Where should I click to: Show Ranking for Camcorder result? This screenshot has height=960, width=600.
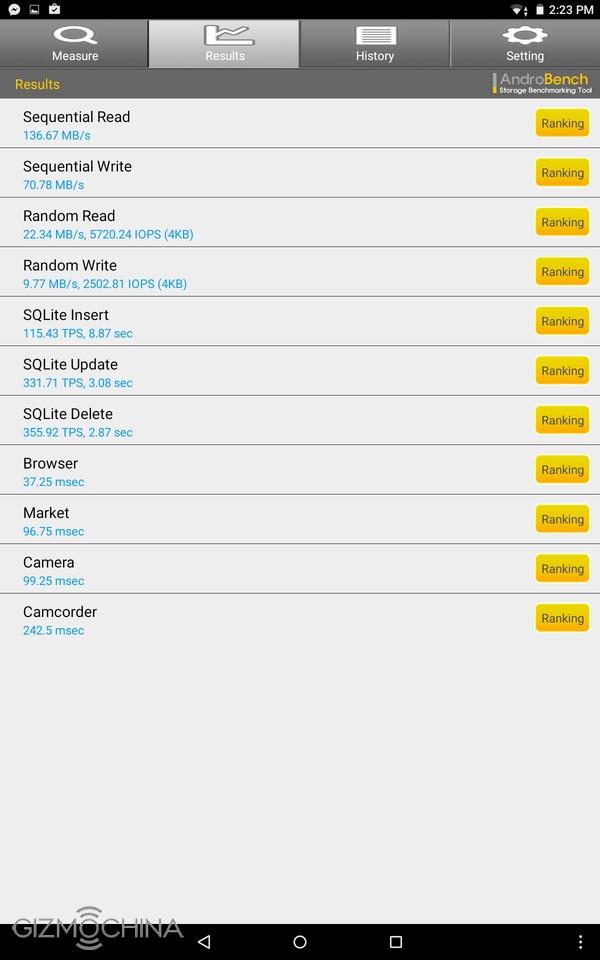562,618
